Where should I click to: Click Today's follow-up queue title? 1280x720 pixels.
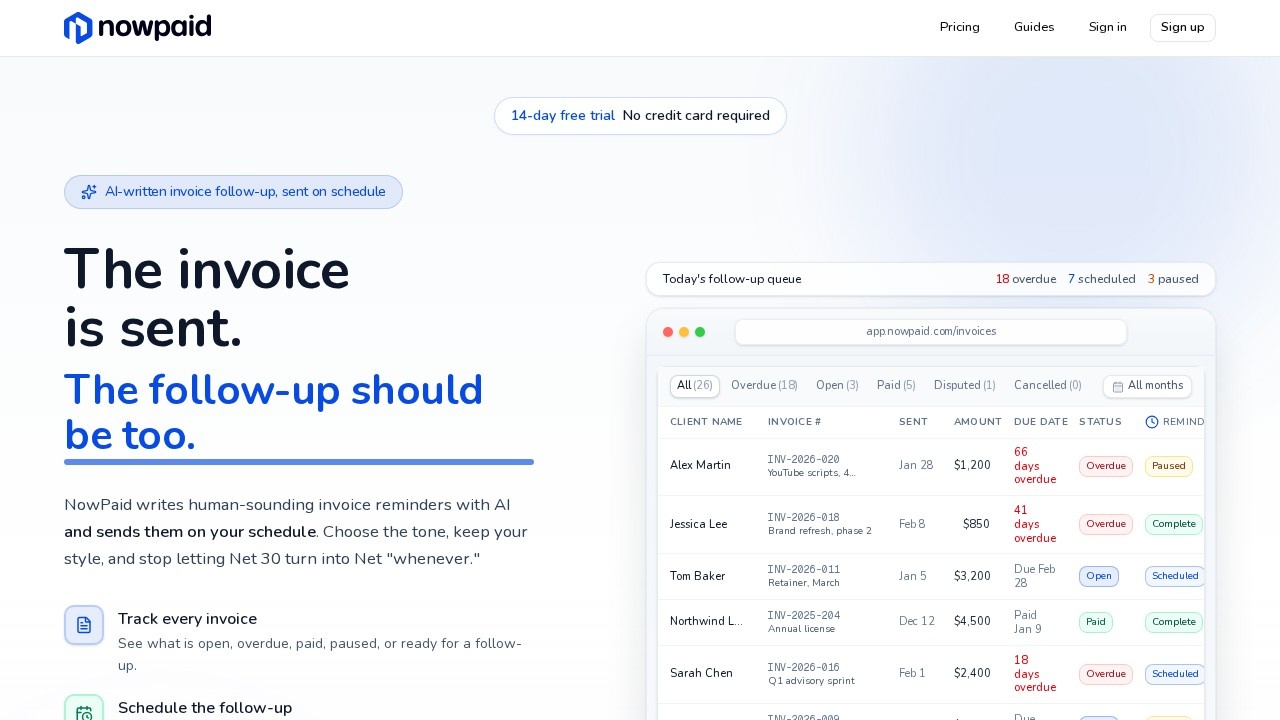point(732,280)
